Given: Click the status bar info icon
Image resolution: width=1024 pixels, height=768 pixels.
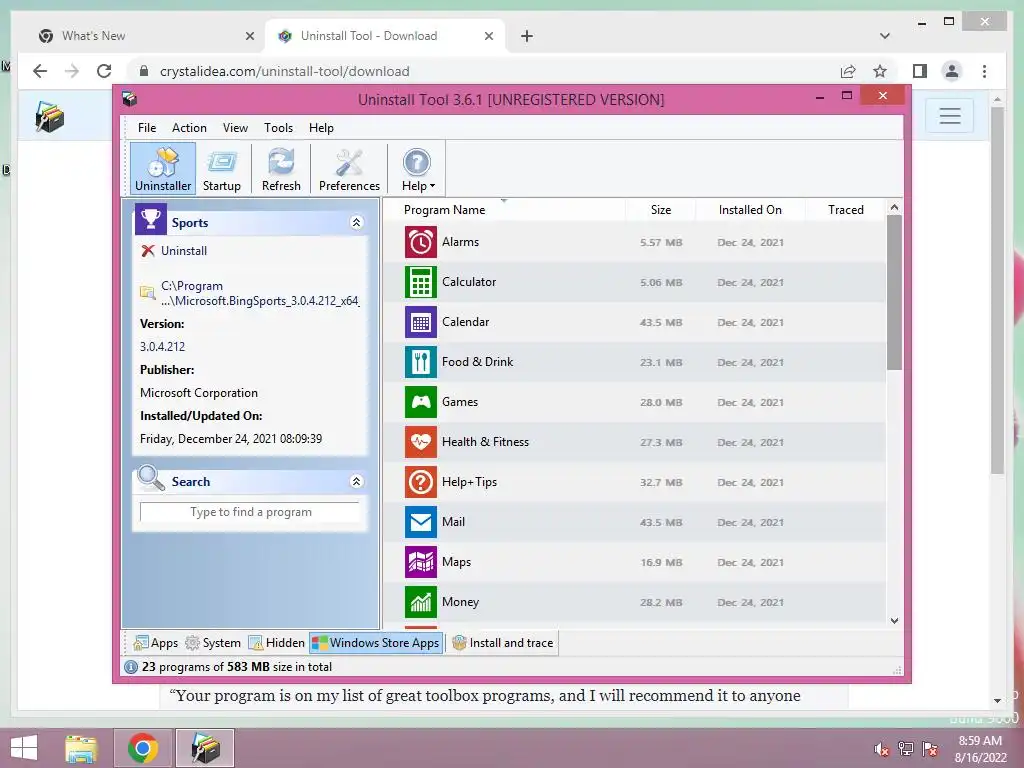Looking at the screenshot, I should pos(131,667).
